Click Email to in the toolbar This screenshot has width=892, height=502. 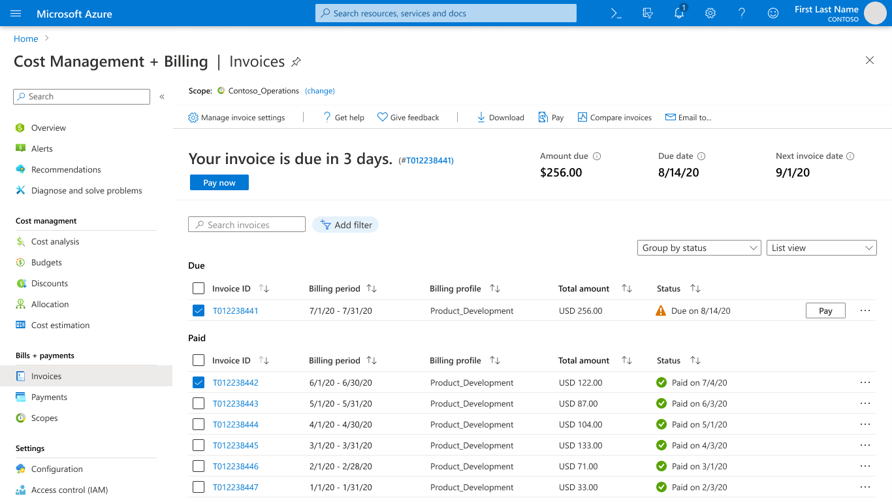coord(688,117)
